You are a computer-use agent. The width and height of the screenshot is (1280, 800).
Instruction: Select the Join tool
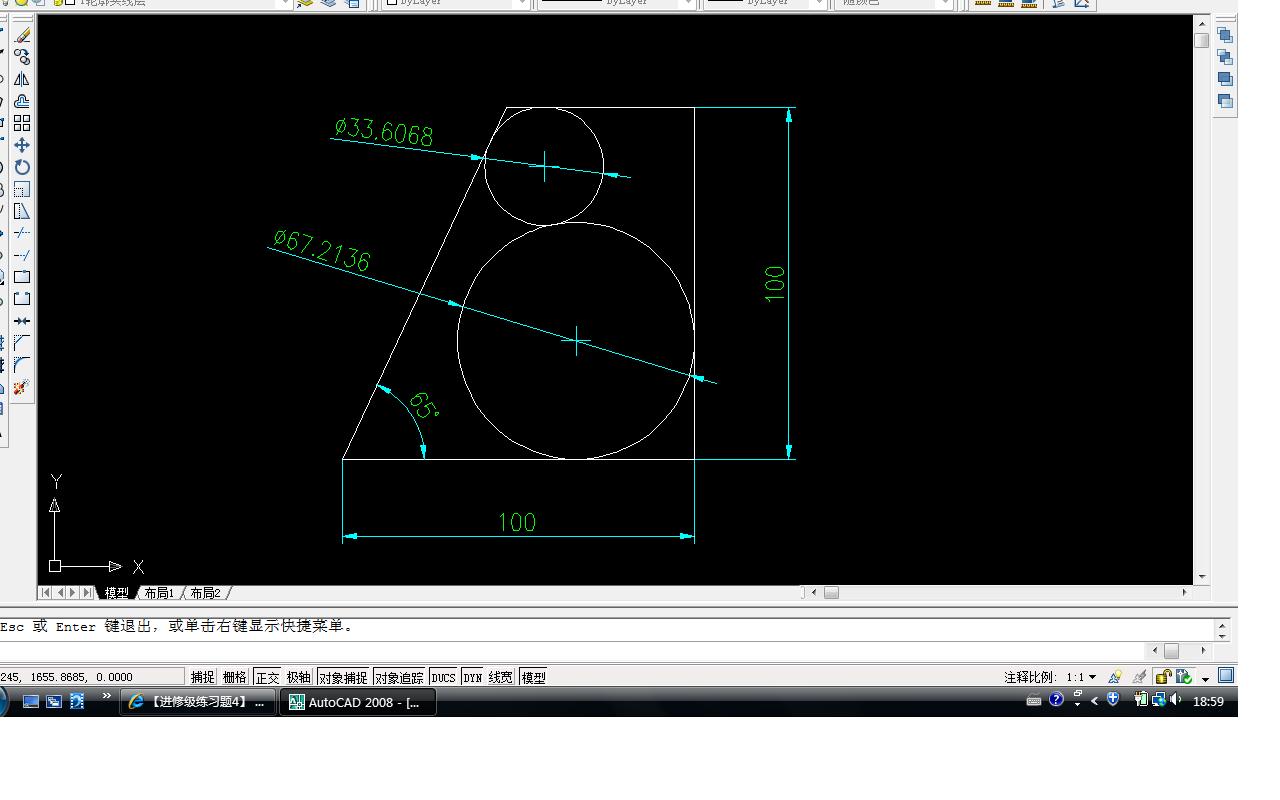point(22,321)
